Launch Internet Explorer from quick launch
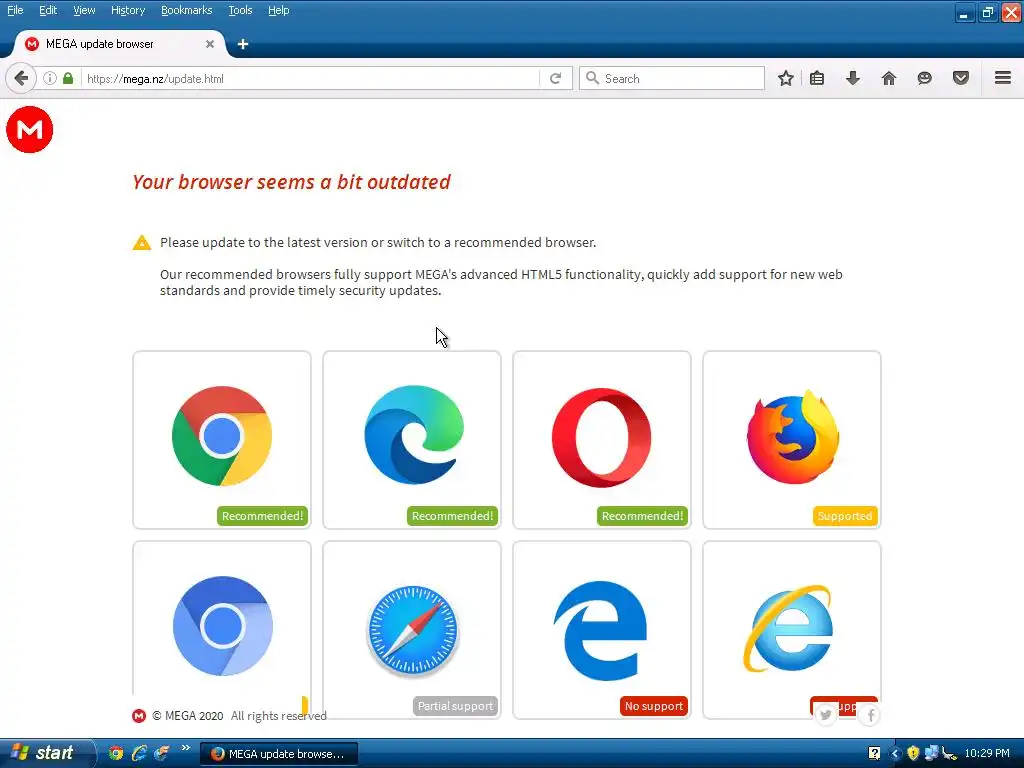 [x=138, y=753]
